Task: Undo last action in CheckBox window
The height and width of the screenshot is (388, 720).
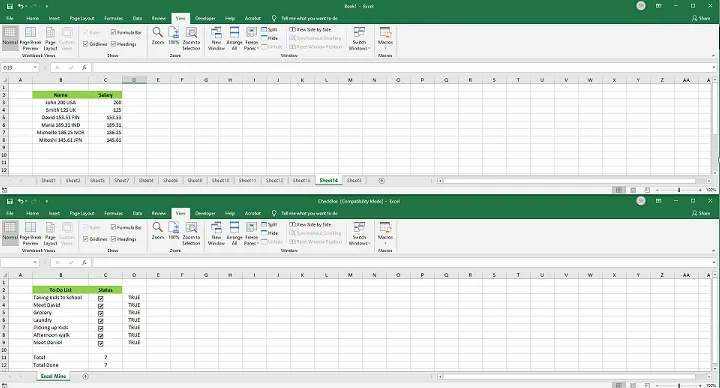Action: coord(21,201)
